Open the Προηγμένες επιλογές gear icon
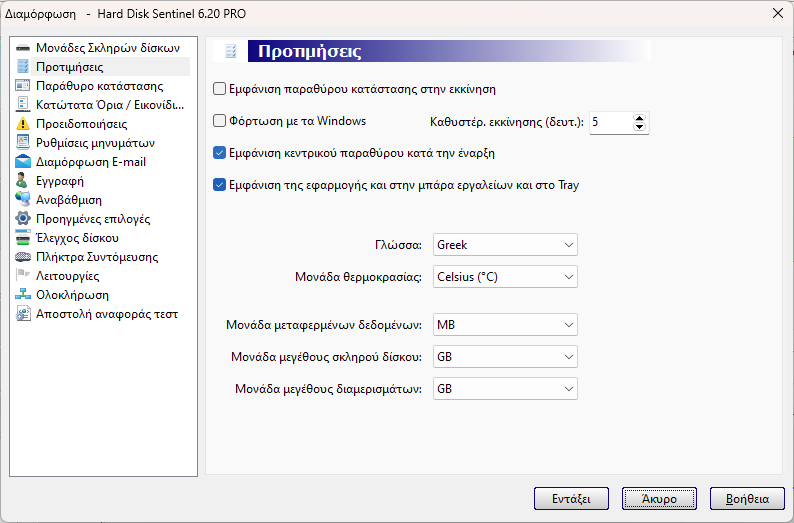The width and height of the screenshot is (794, 523). point(23,219)
